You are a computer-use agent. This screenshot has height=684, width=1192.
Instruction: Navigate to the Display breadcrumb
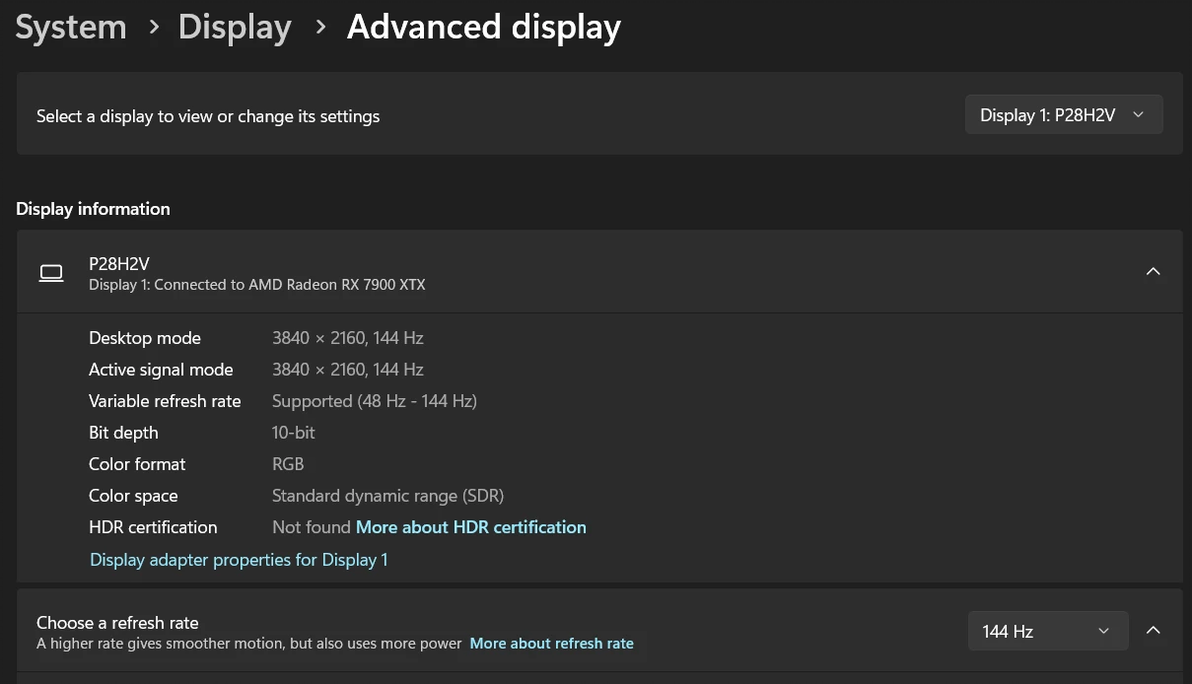pos(235,27)
